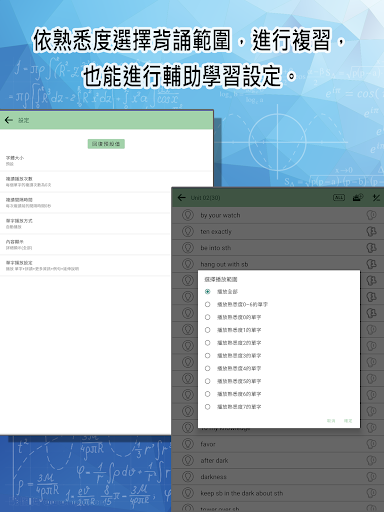Select the 播放全部 radio option

click(208, 291)
